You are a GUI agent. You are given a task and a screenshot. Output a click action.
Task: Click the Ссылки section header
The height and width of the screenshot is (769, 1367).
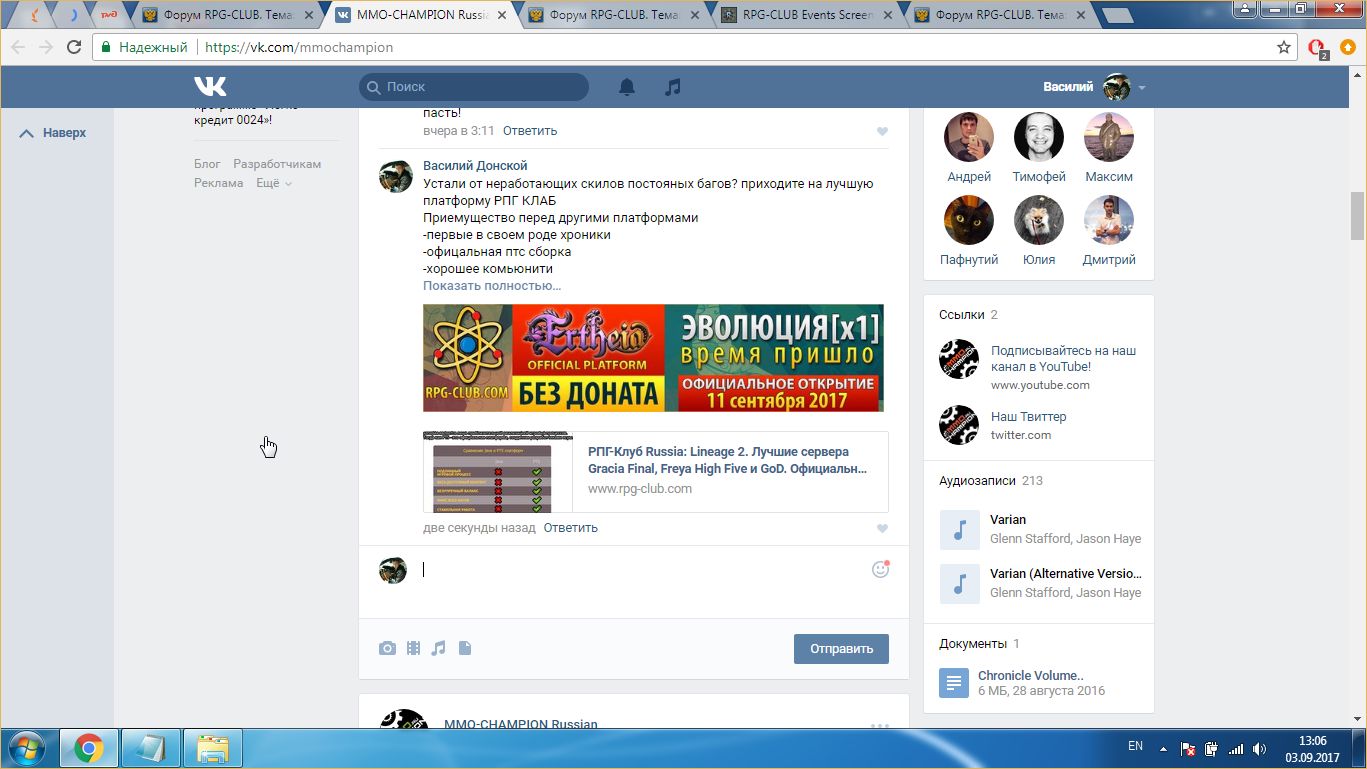pos(961,315)
